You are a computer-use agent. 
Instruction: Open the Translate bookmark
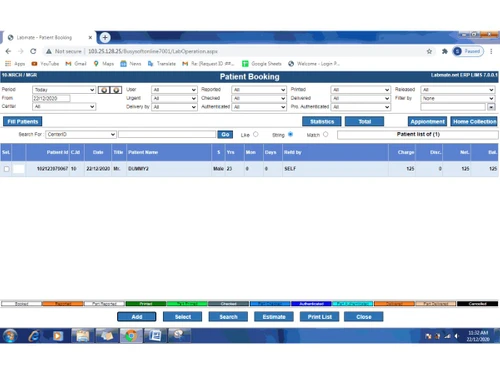tap(162, 64)
